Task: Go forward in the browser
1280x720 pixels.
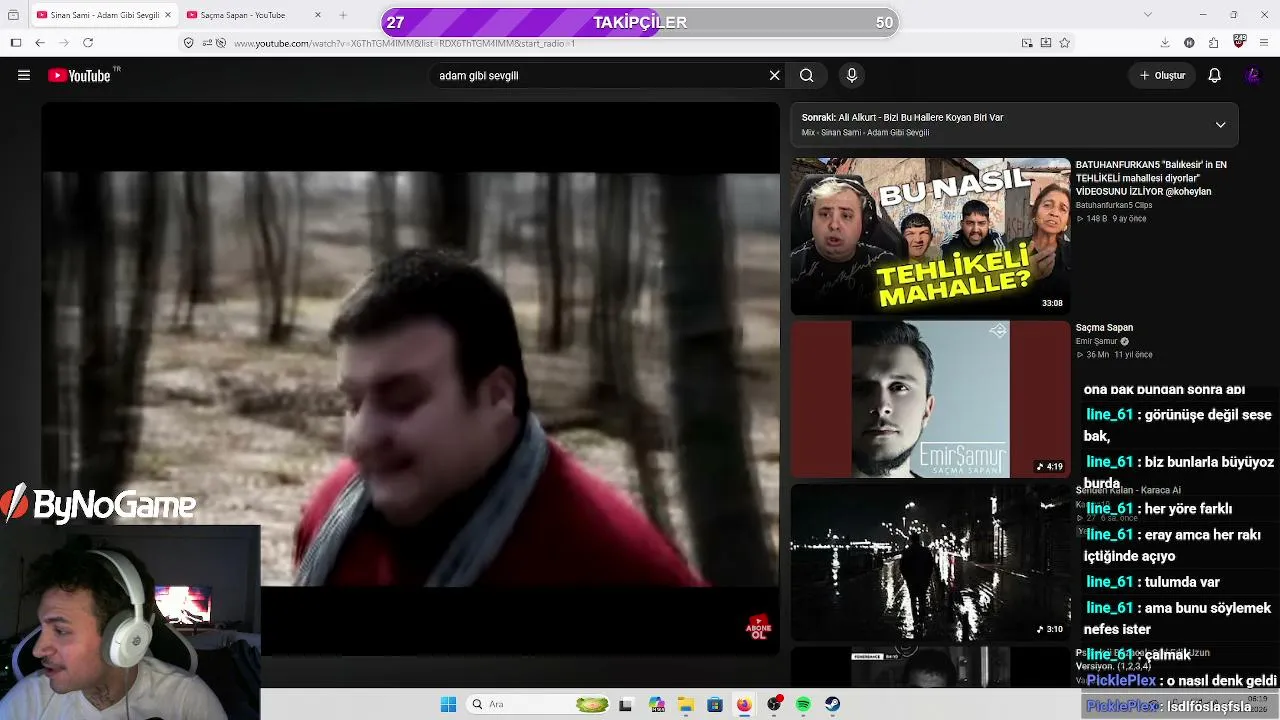Action: 64,43
